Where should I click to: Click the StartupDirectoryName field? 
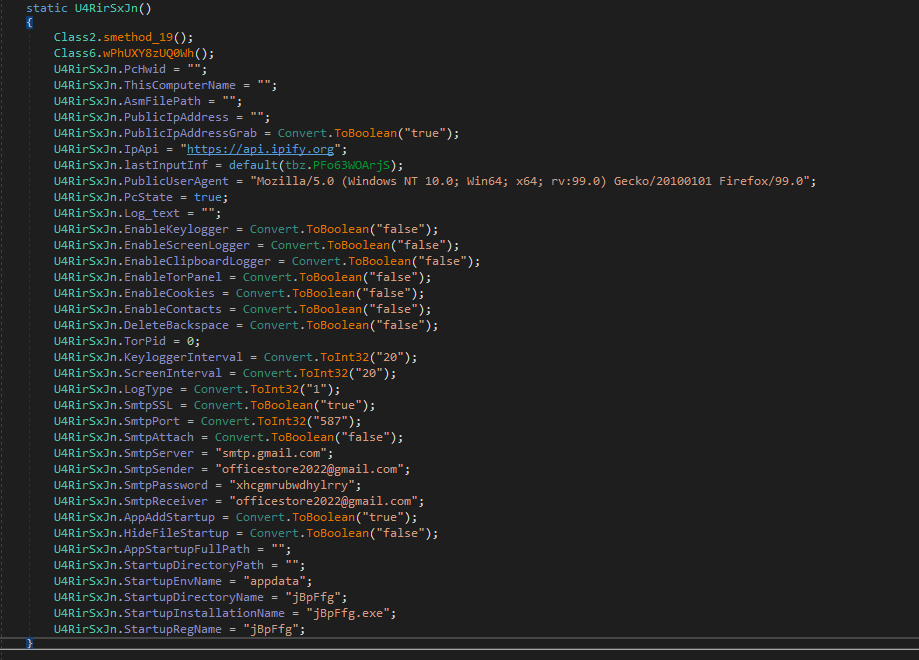[193, 597]
